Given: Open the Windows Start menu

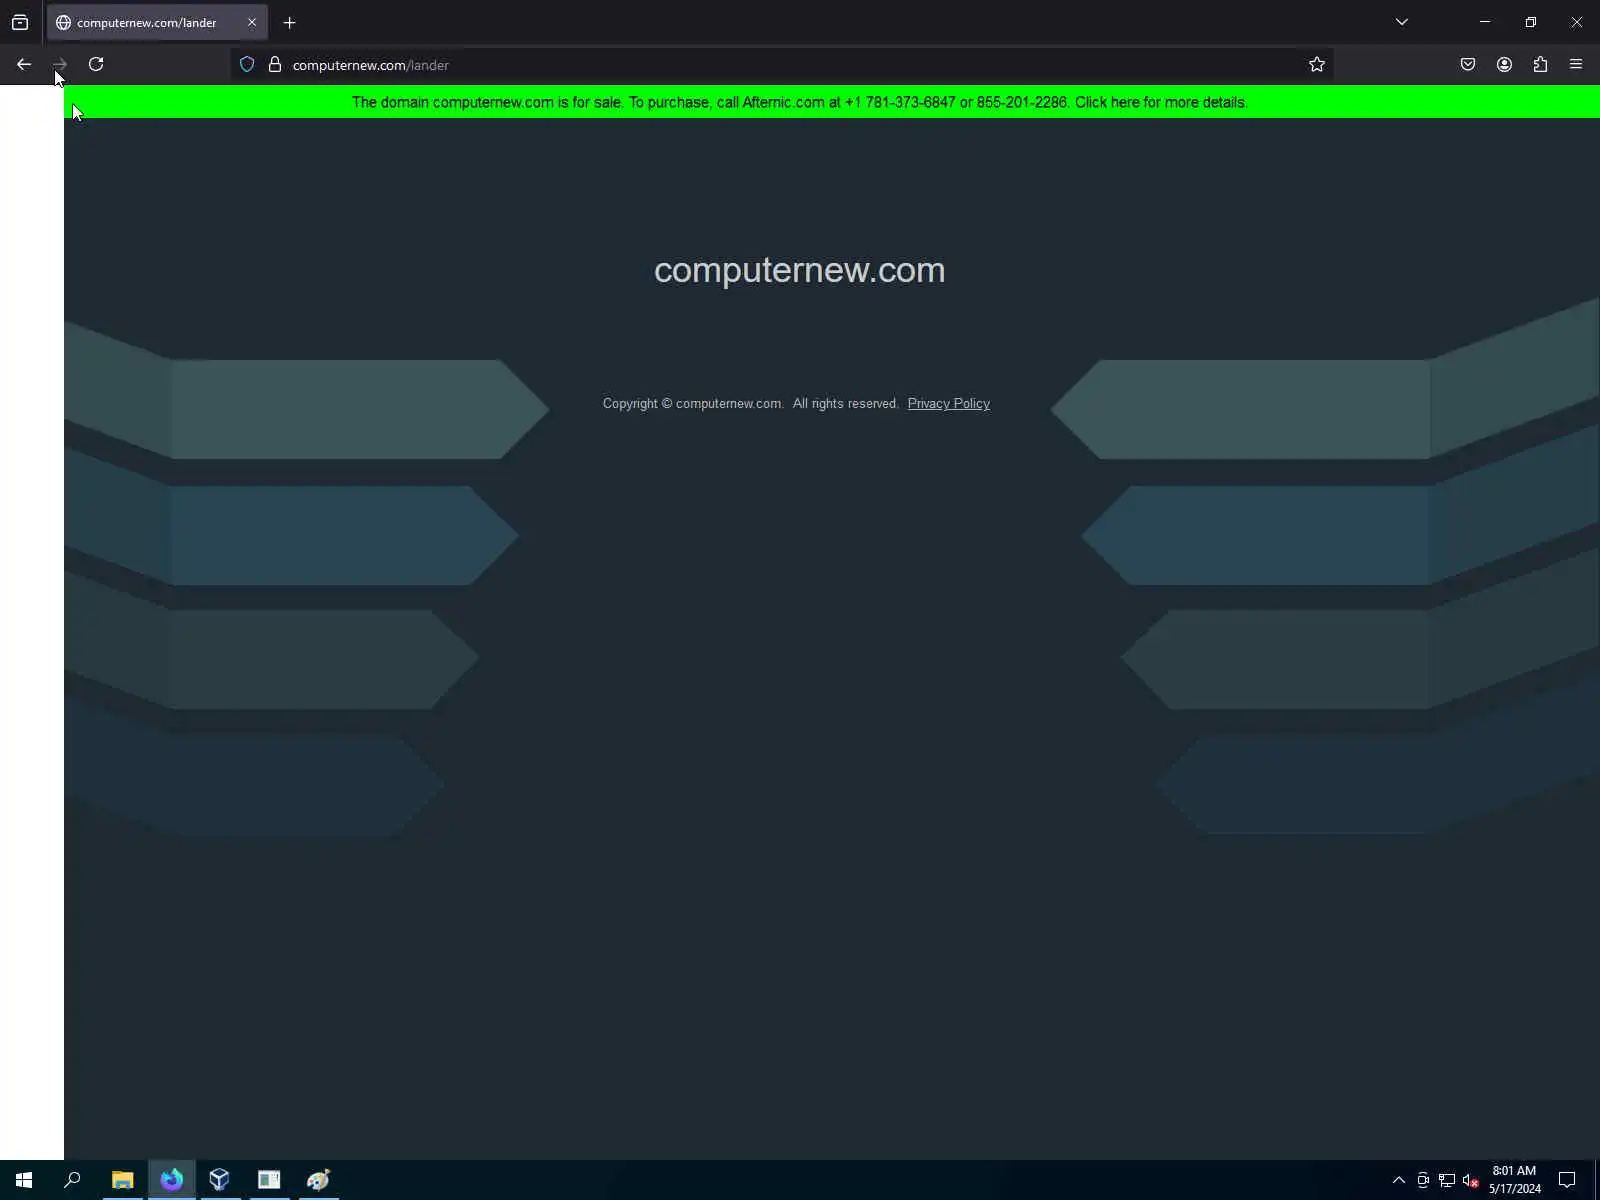Looking at the screenshot, I should pos(24,1180).
